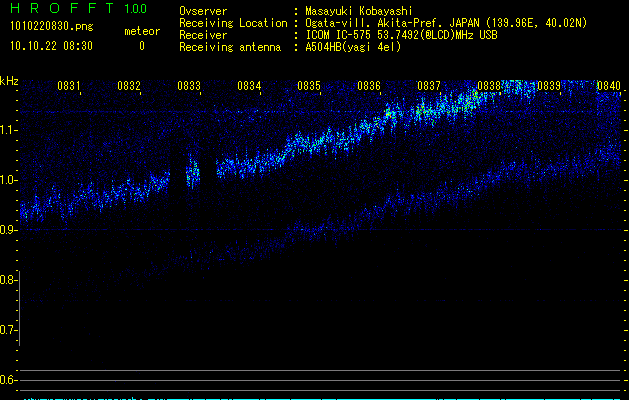Click the 0.8 kHz axis label
This screenshot has width=629, height=400.
pos(8,280)
